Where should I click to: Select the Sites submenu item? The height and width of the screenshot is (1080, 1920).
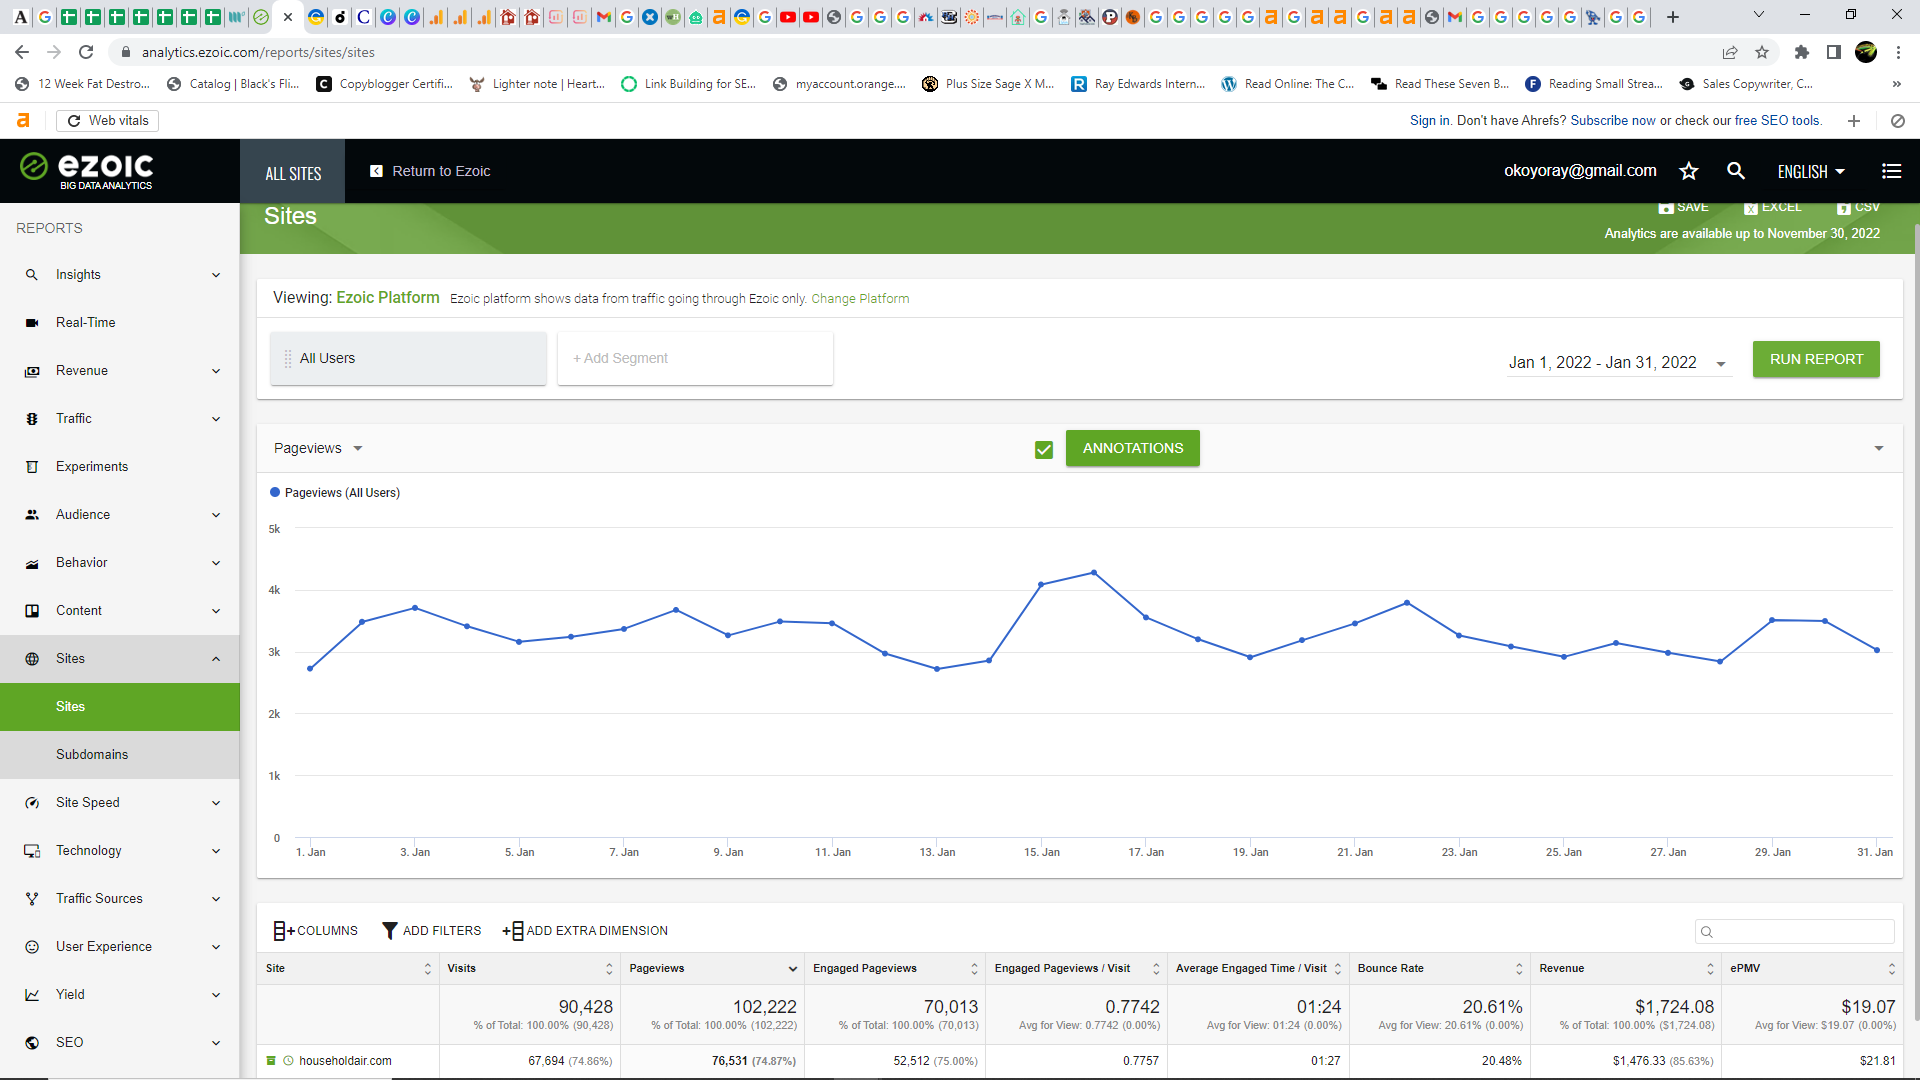tap(120, 707)
